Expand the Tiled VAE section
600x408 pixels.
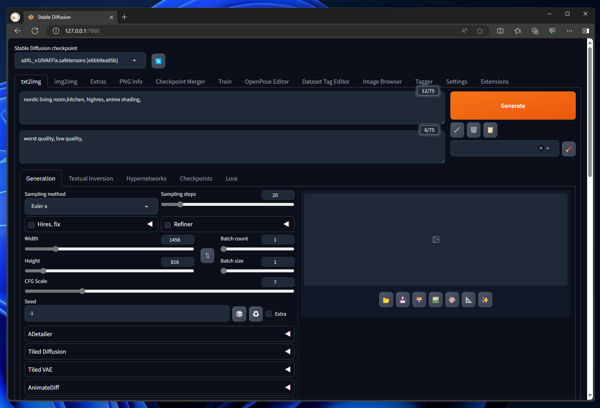(159, 370)
